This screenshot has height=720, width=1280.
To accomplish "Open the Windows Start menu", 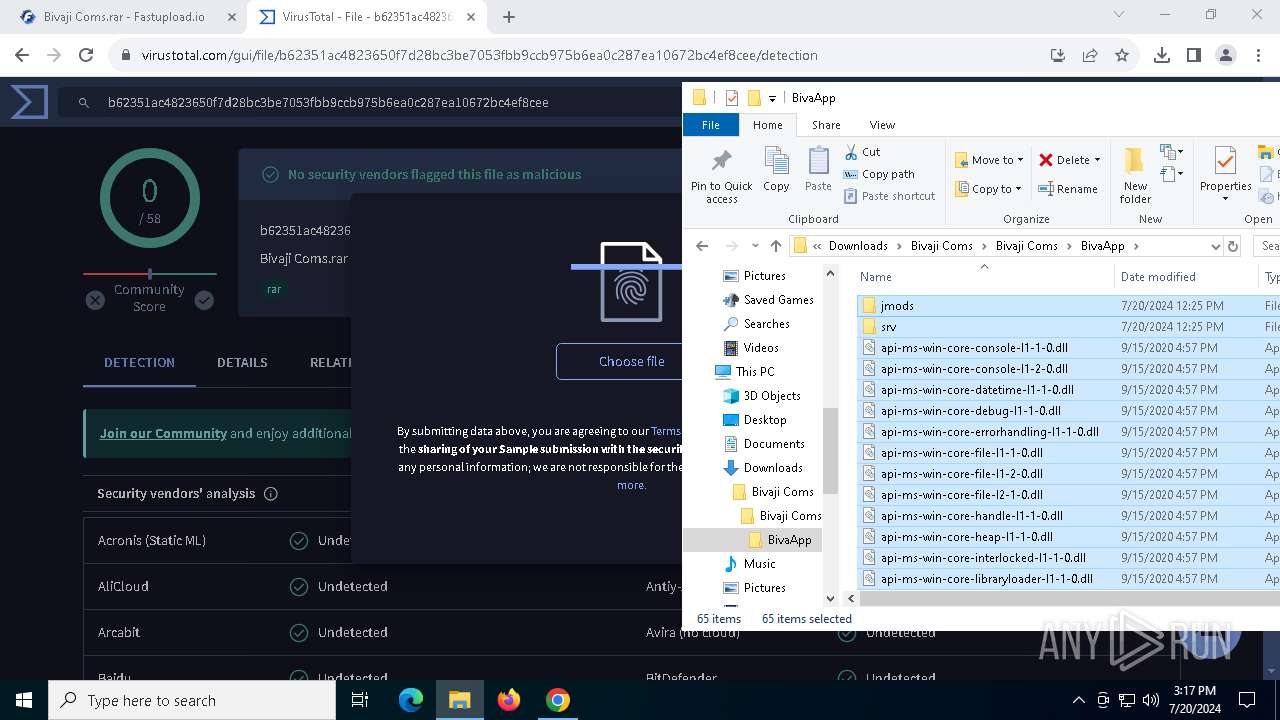I will [24, 700].
